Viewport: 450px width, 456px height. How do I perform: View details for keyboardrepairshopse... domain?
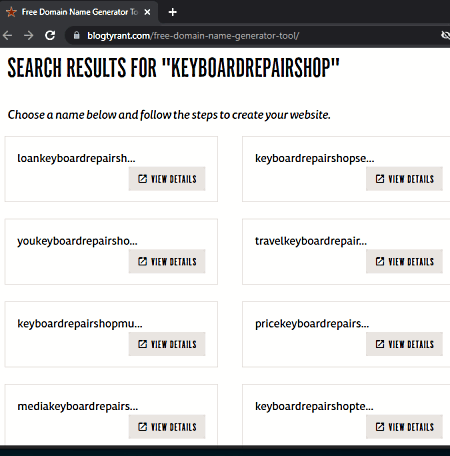(x=404, y=179)
